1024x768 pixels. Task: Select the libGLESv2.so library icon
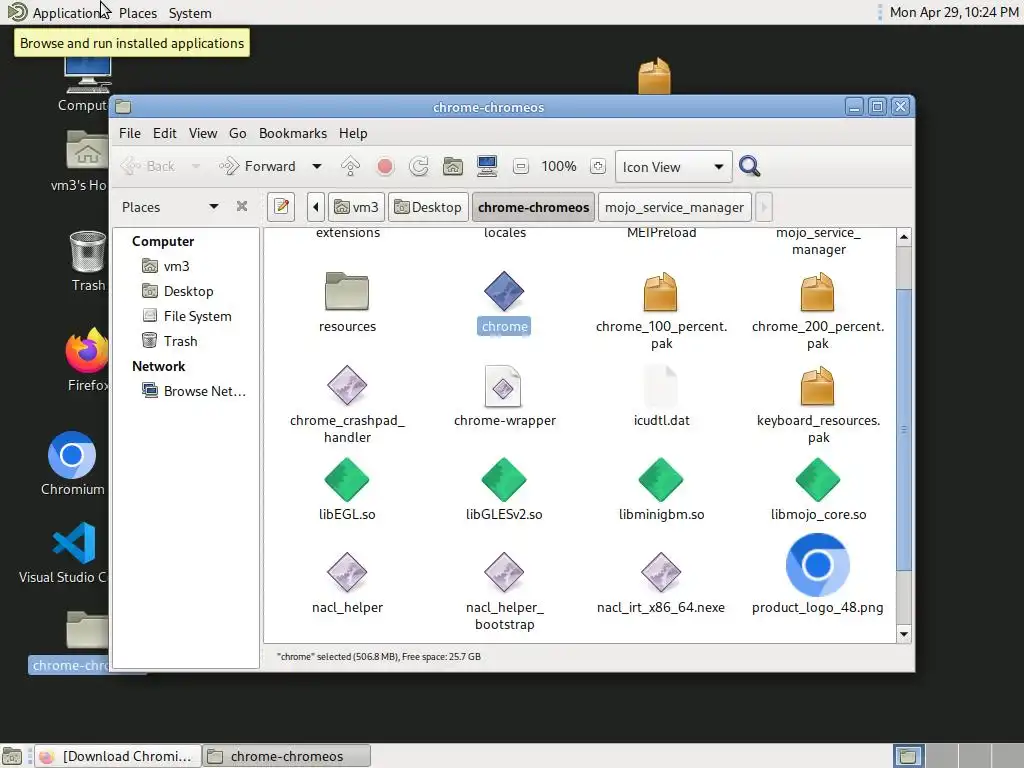pos(504,480)
